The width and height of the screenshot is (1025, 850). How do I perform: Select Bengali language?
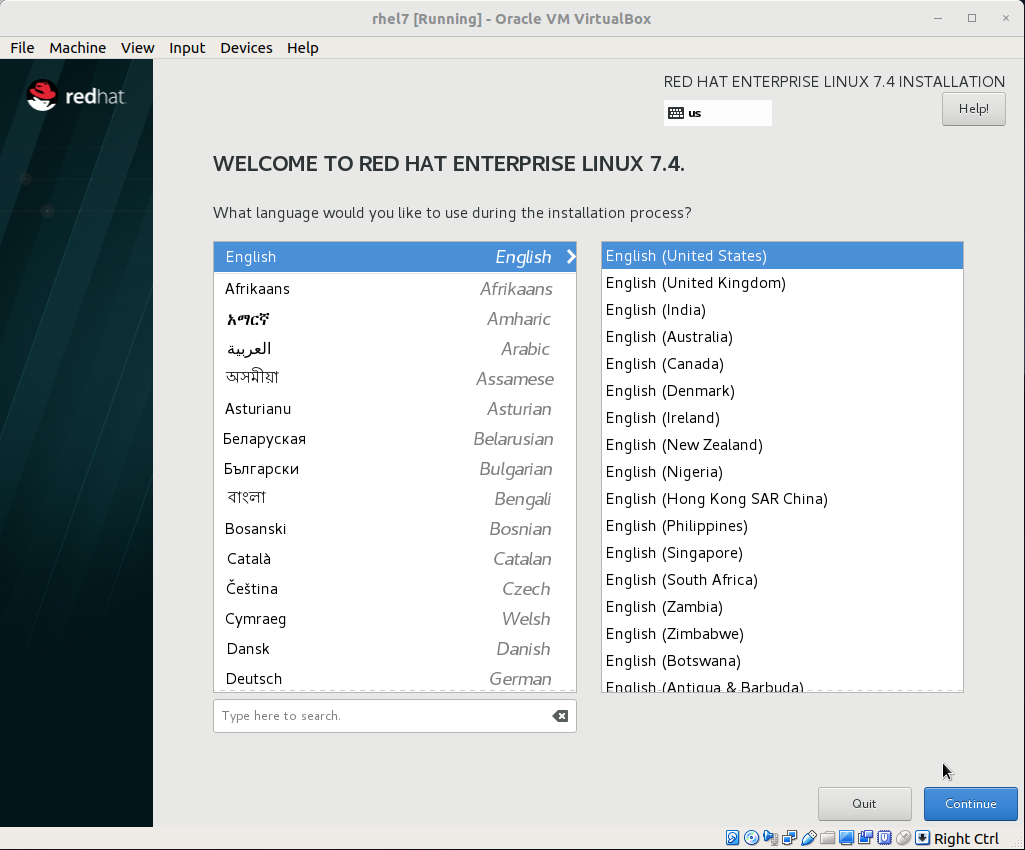[x=395, y=499]
